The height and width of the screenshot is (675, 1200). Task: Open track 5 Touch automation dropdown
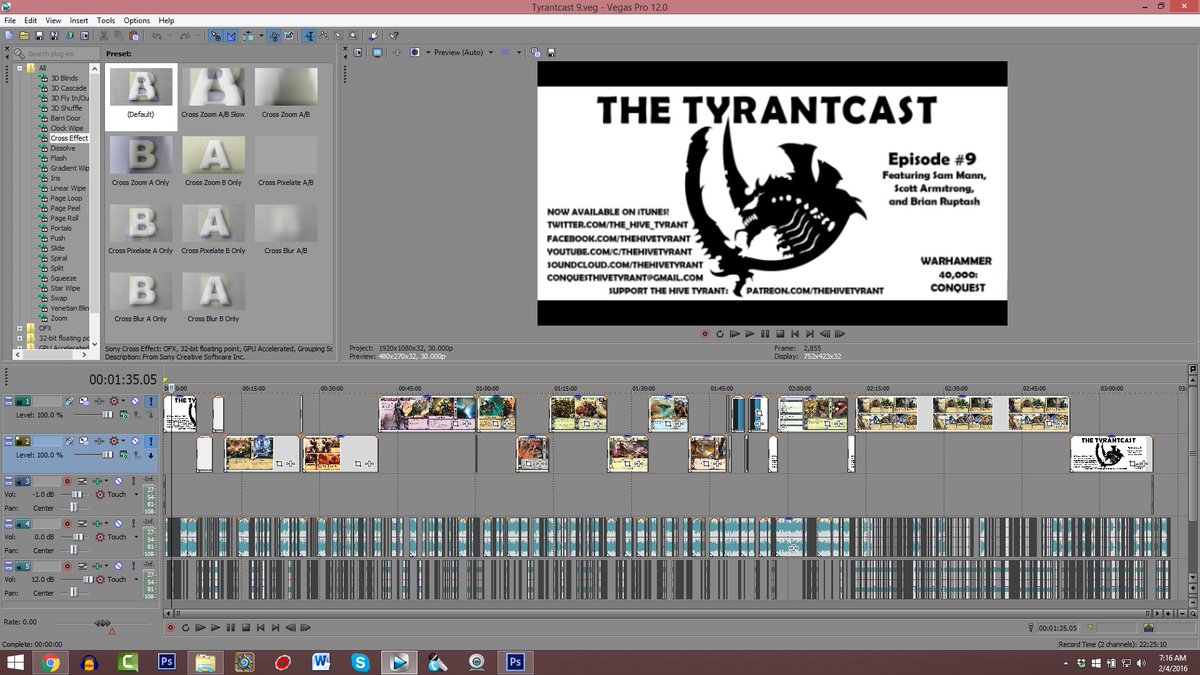pyautogui.click(x=136, y=579)
